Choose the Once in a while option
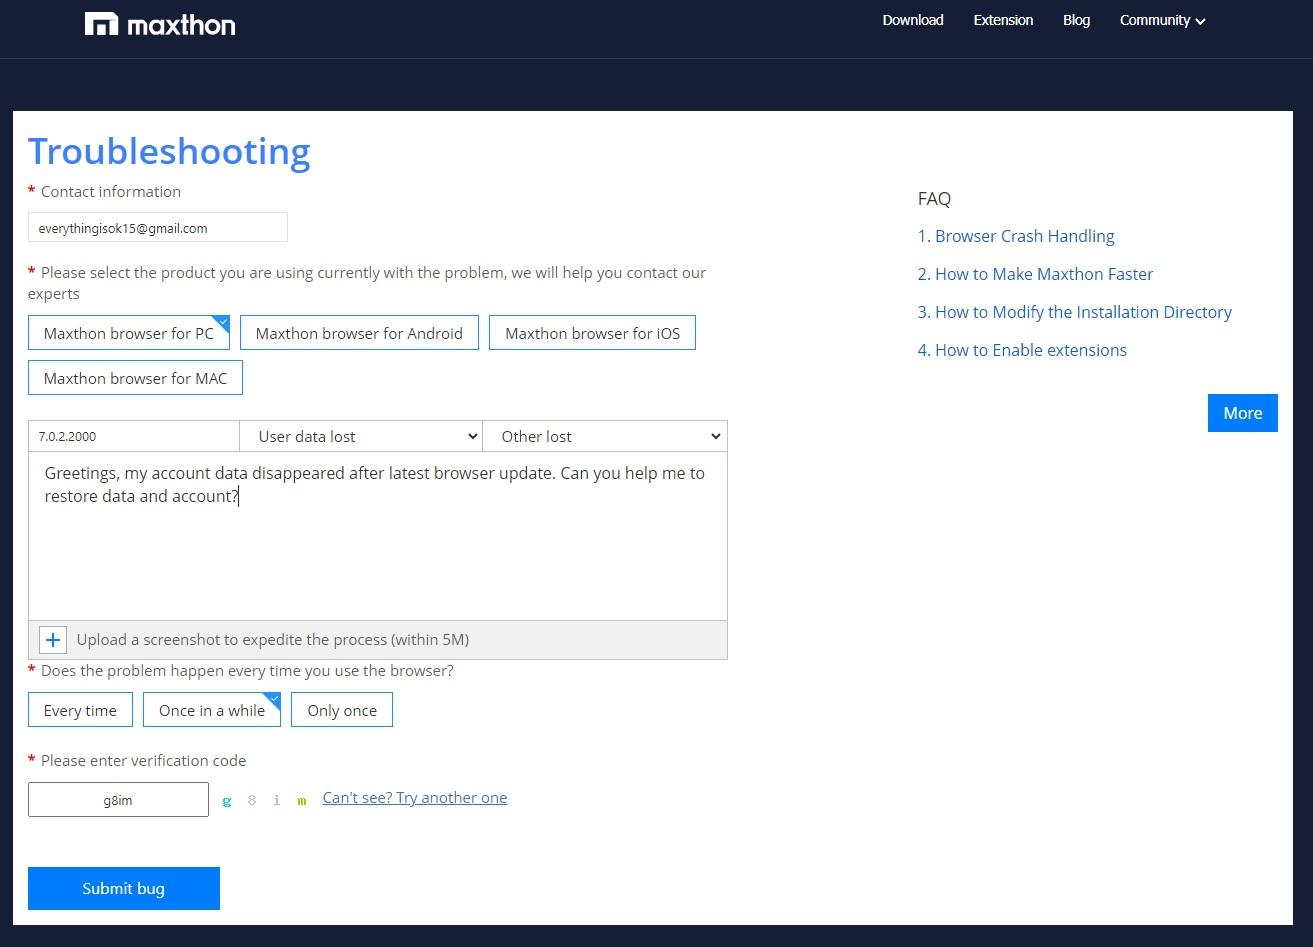 click(x=212, y=710)
